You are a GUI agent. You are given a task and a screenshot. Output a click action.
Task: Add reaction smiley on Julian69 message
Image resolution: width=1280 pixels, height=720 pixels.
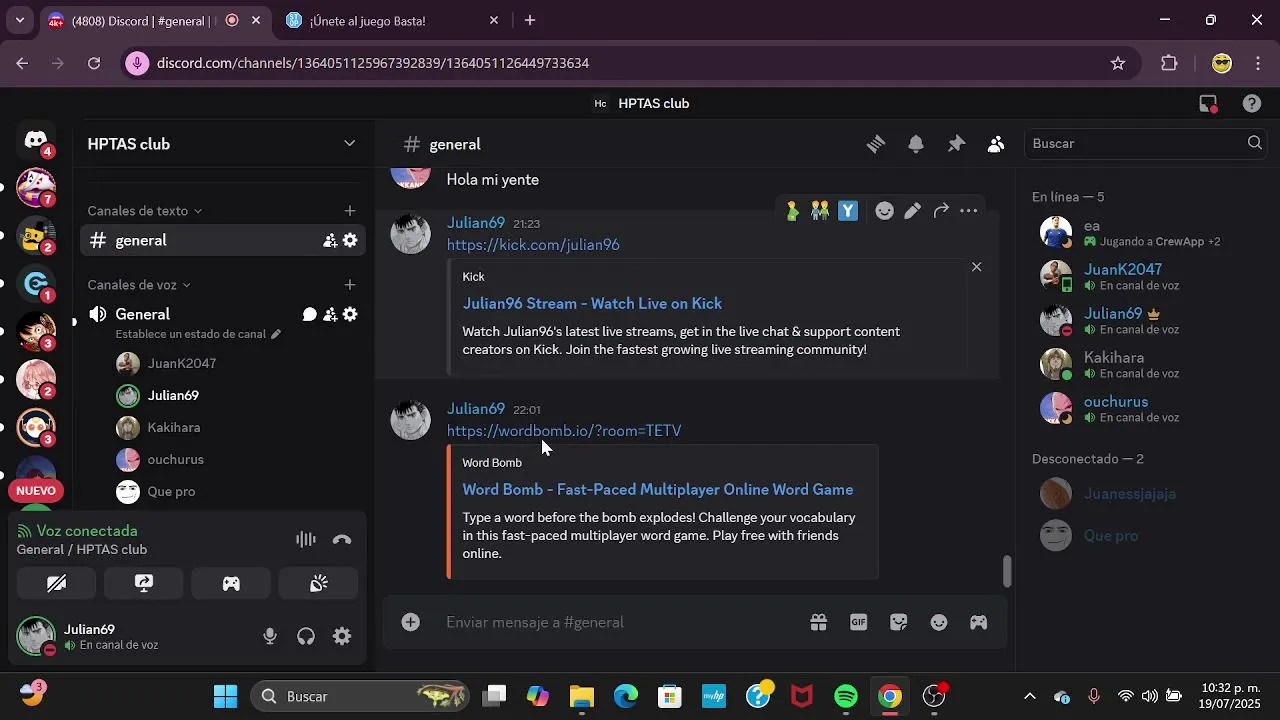point(884,211)
